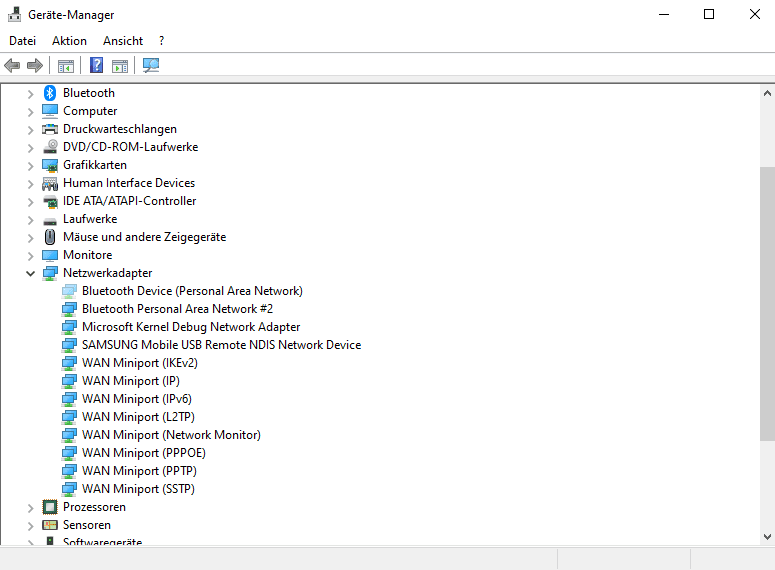775x570 pixels.
Task: Expand the Computer node
Action: click(x=31, y=112)
